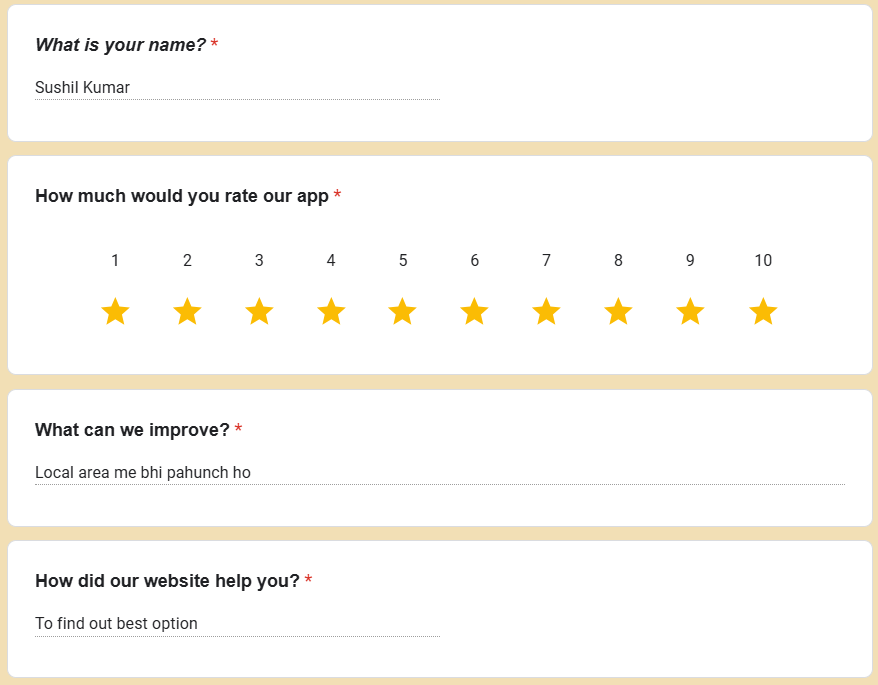Click the 'What can we improve?' question label

(x=132, y=430)
